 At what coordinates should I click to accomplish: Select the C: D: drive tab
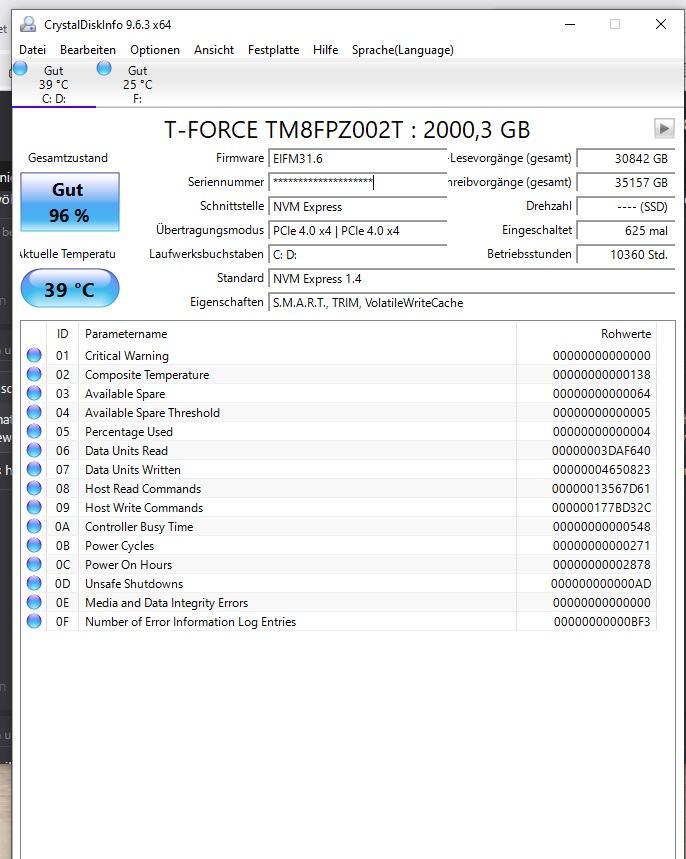(54, 84)
